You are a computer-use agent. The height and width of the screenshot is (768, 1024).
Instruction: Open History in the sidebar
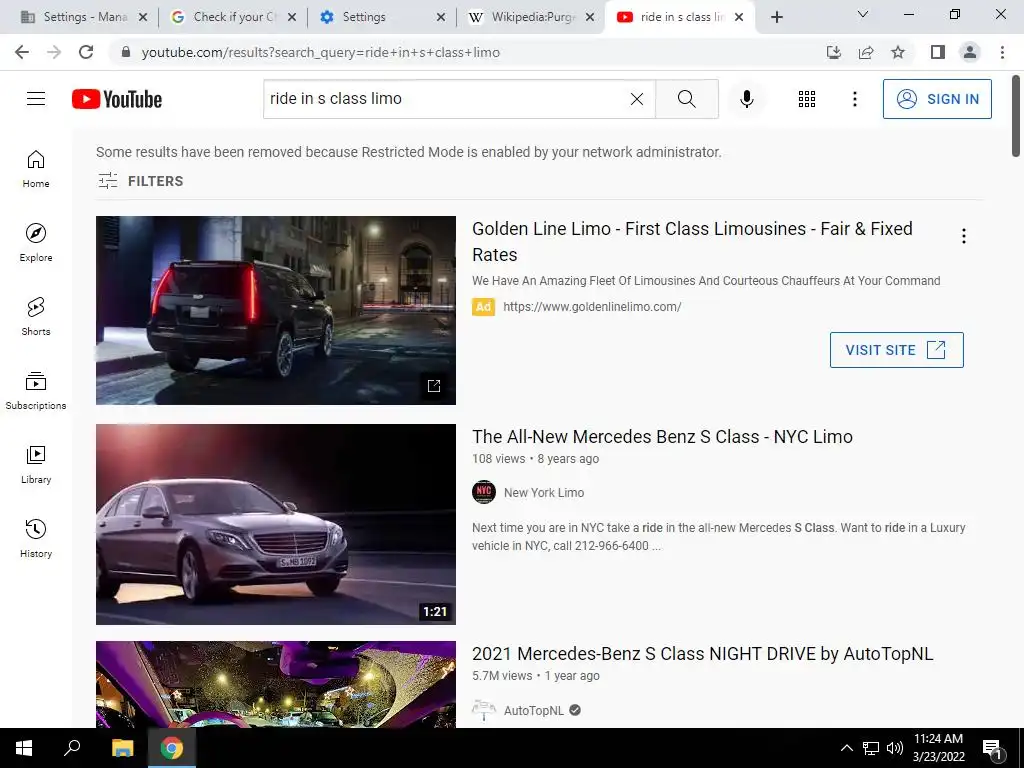(x=36, y=538)
